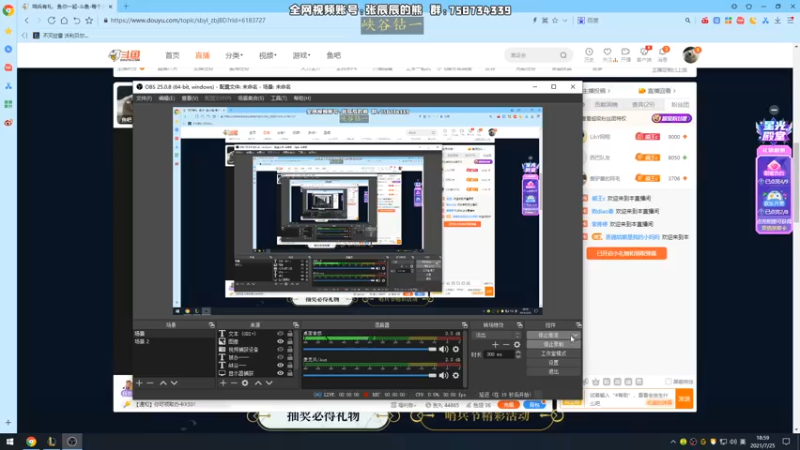Open the 游戏 dropdown in Douyu nav
The image size is (800, 450).
(x=301, y=55)
